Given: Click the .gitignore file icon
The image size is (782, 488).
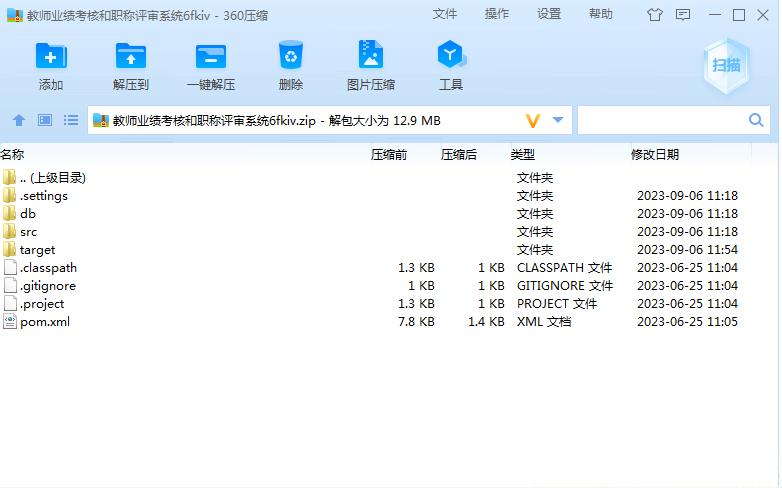Looking at the screenshot, I should (10, 285).
